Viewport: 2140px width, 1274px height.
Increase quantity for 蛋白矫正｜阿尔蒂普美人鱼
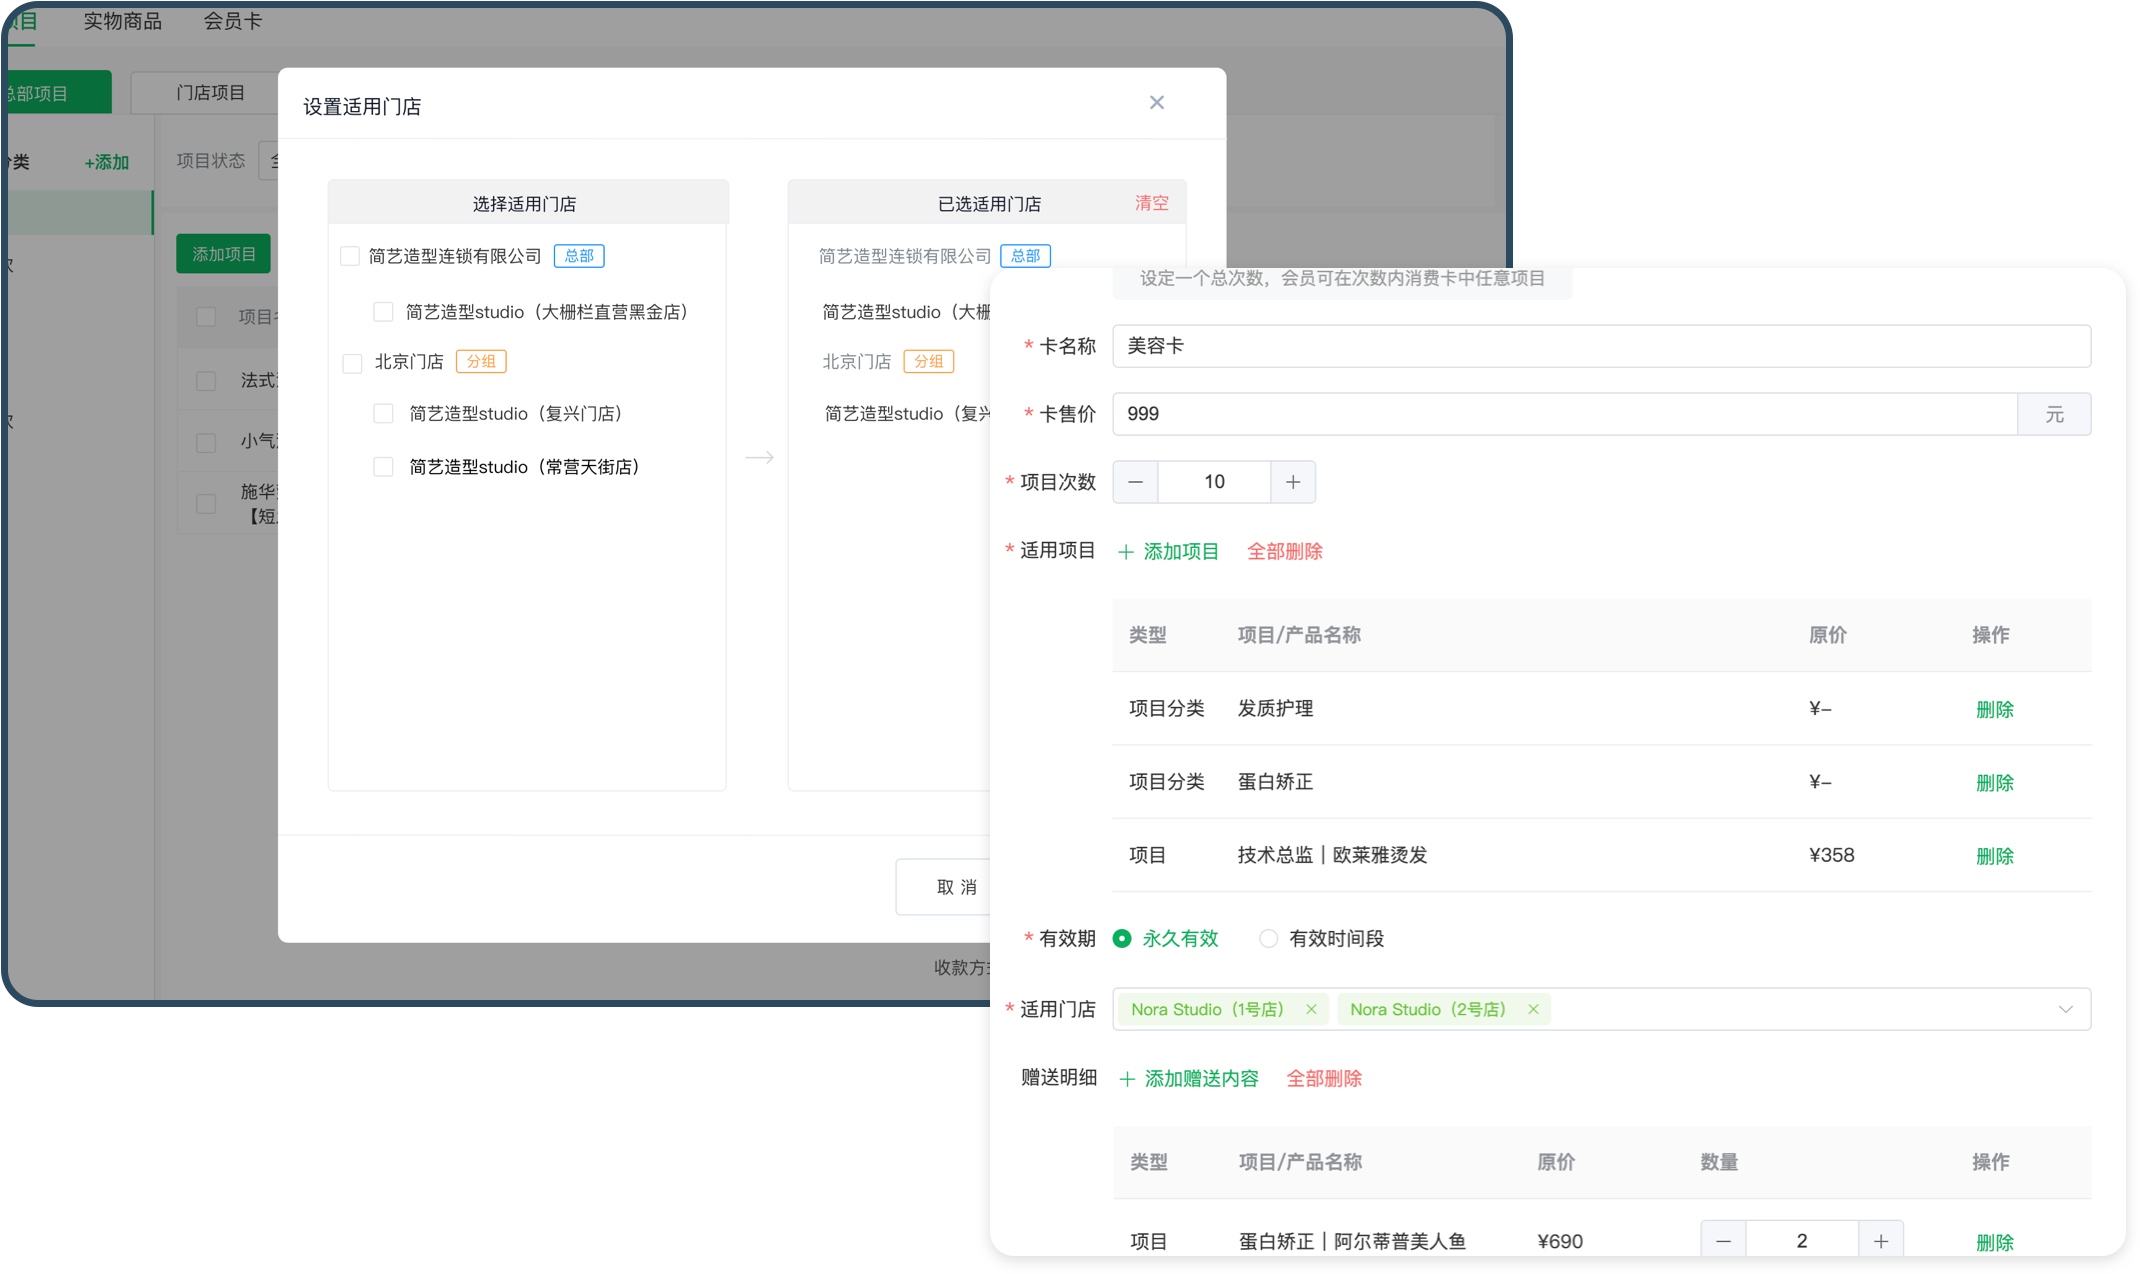(1881, 1241)
